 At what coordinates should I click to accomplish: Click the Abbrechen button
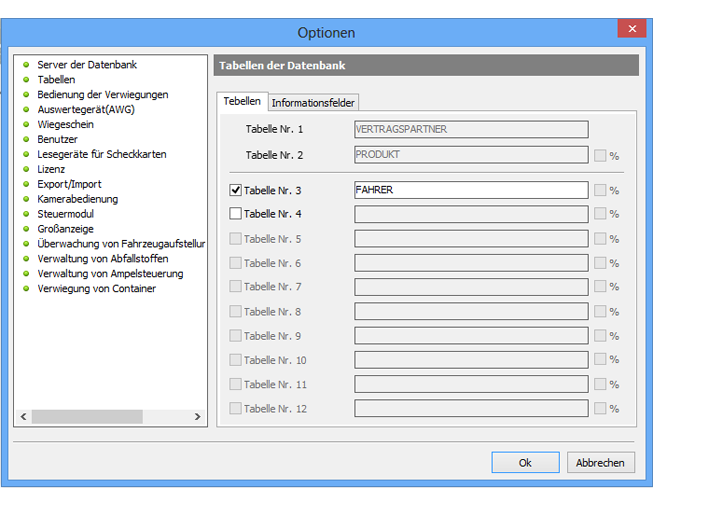600,463
